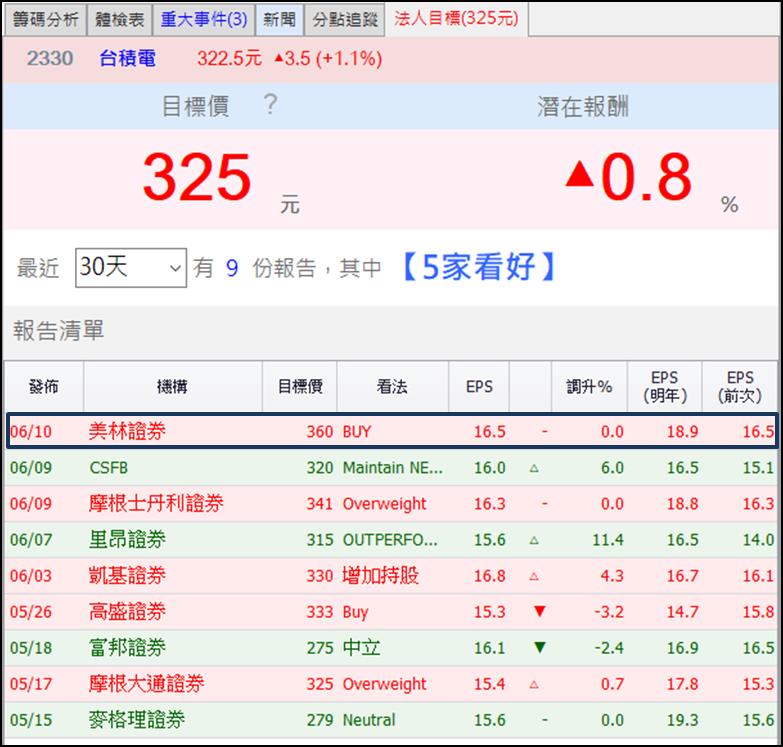This screenshot has height=747, width=783.
Task: Select the 摩根士丹利證券 row
Action: (x=392, y=503)
